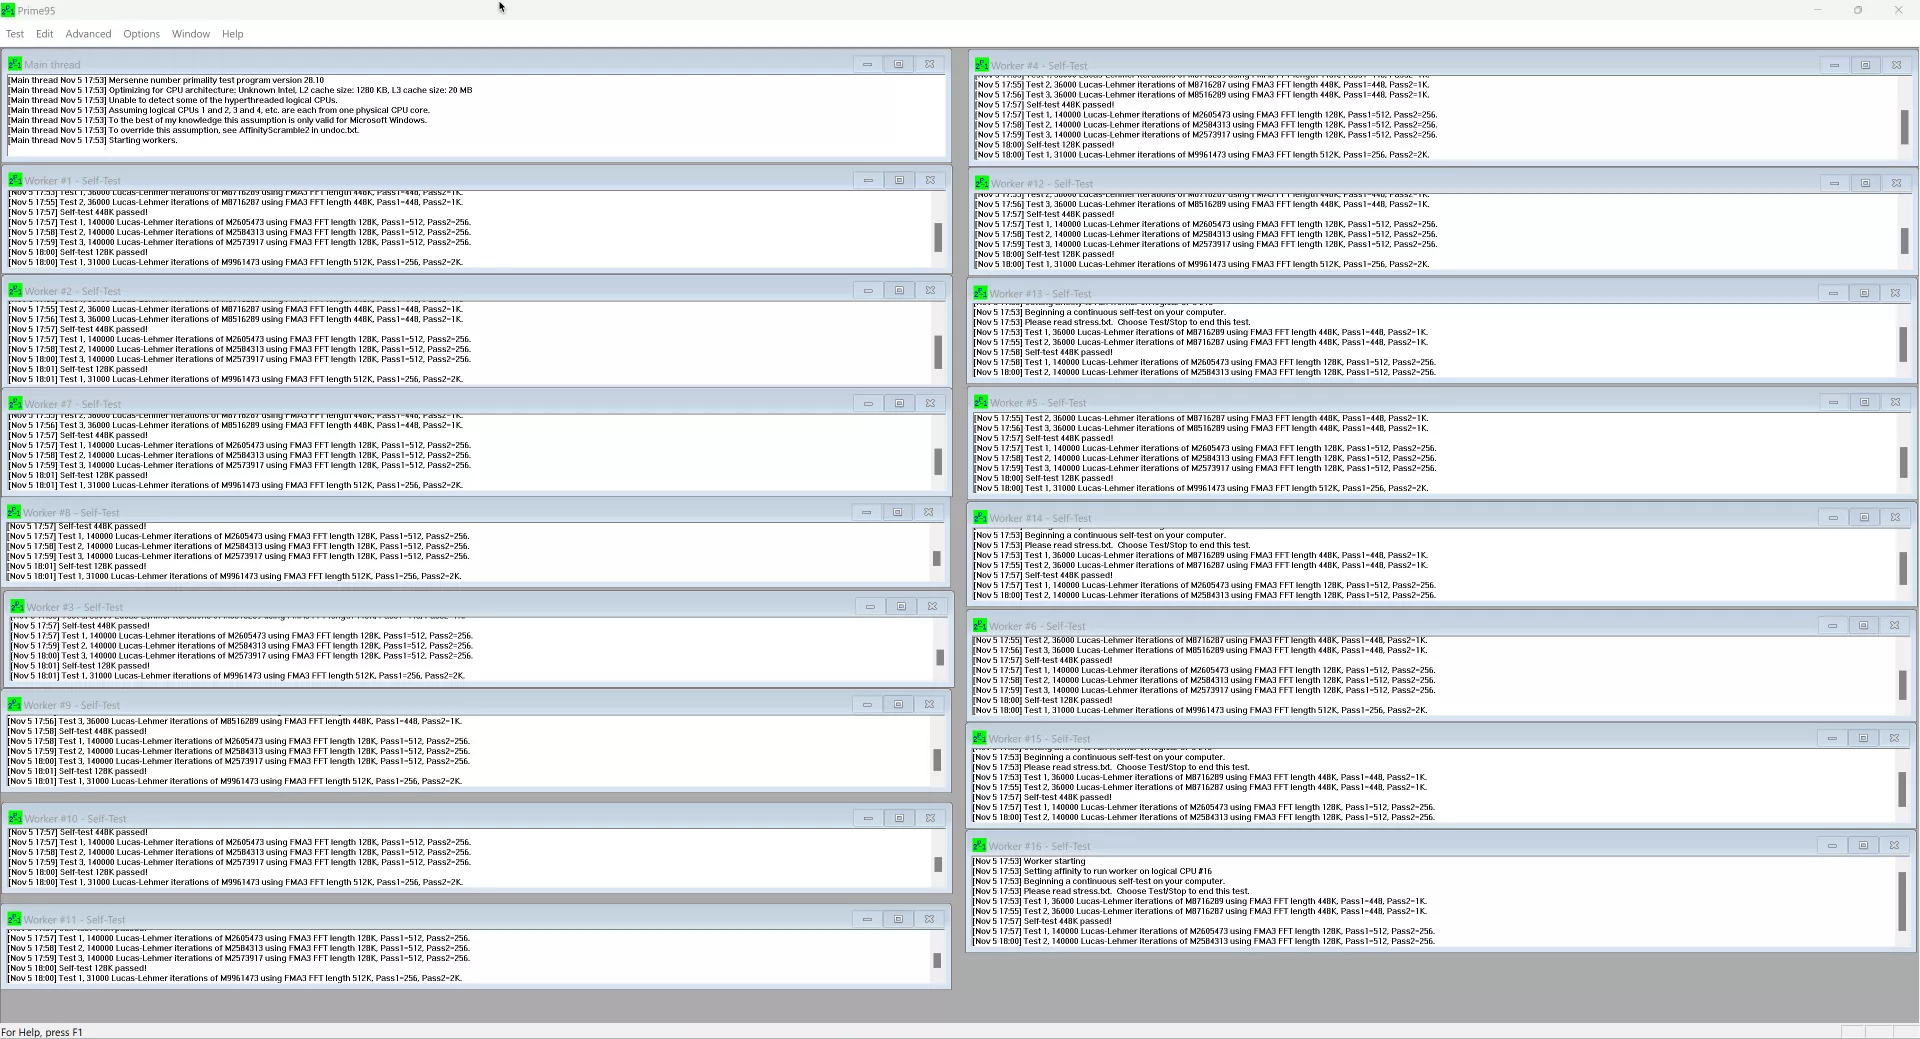Open the Edit menu

click(x=45, y=34)
